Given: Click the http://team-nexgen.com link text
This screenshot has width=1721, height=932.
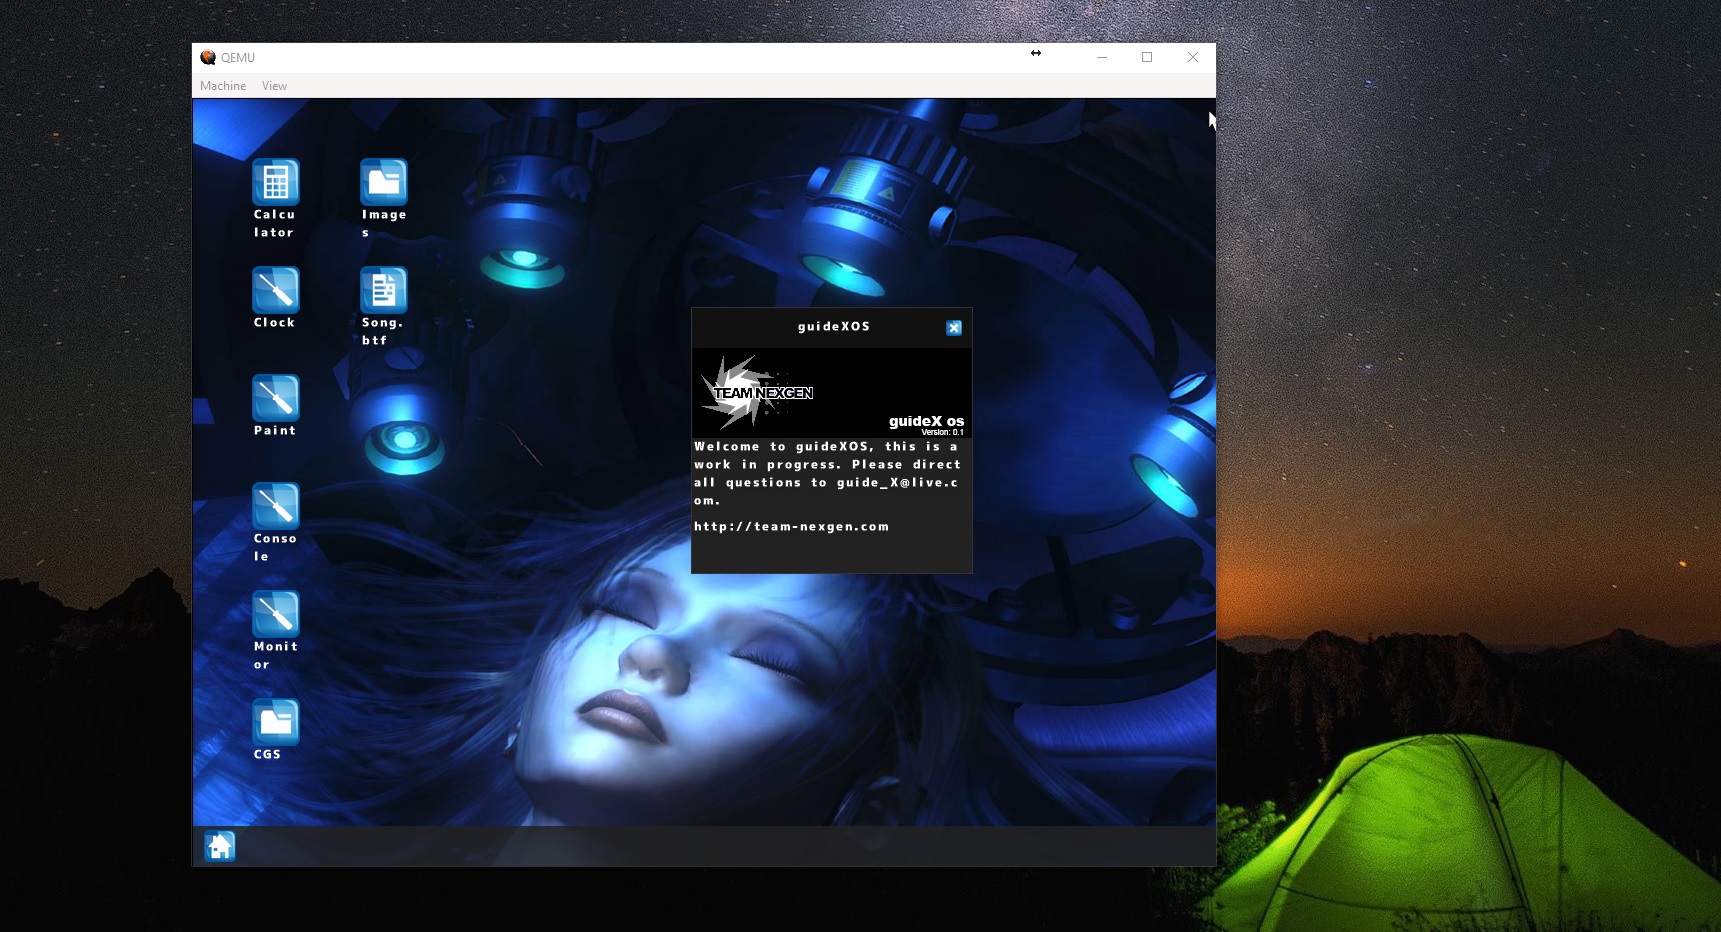Looking at the screenshot, I should [x=791, y=527].
